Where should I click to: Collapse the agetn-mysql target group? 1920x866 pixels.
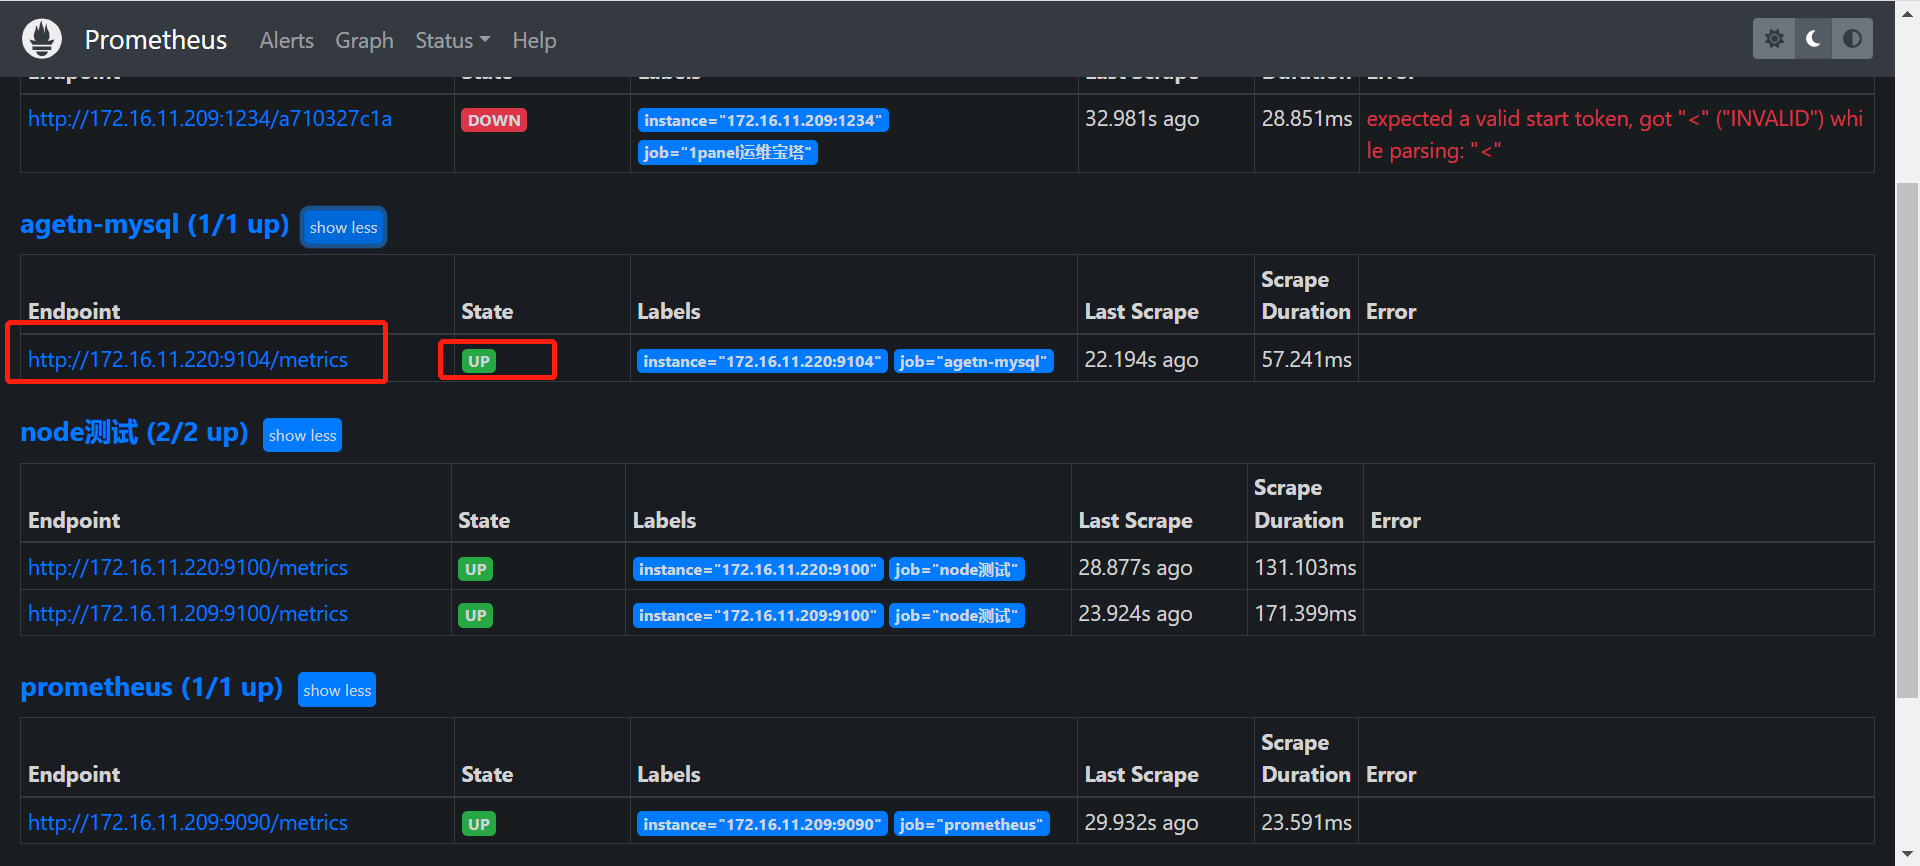click(343, 227)
